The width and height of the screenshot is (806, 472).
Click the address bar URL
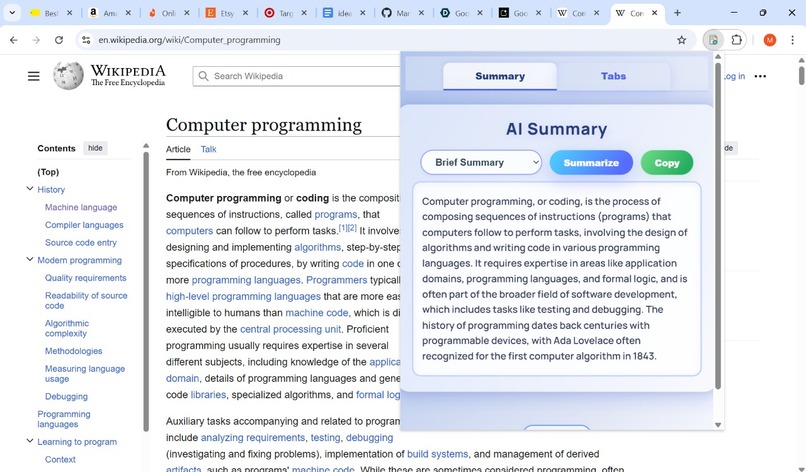point(189,40)
